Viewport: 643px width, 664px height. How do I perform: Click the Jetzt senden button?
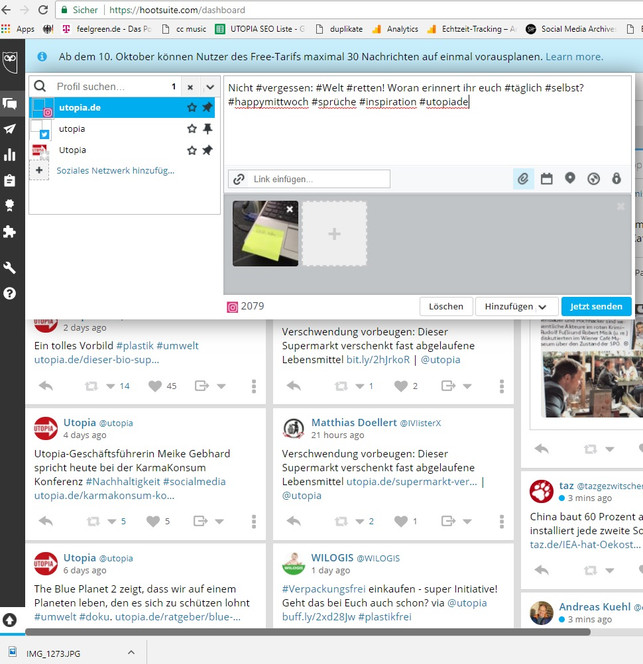pyautogui.click(x=596, y=307)
